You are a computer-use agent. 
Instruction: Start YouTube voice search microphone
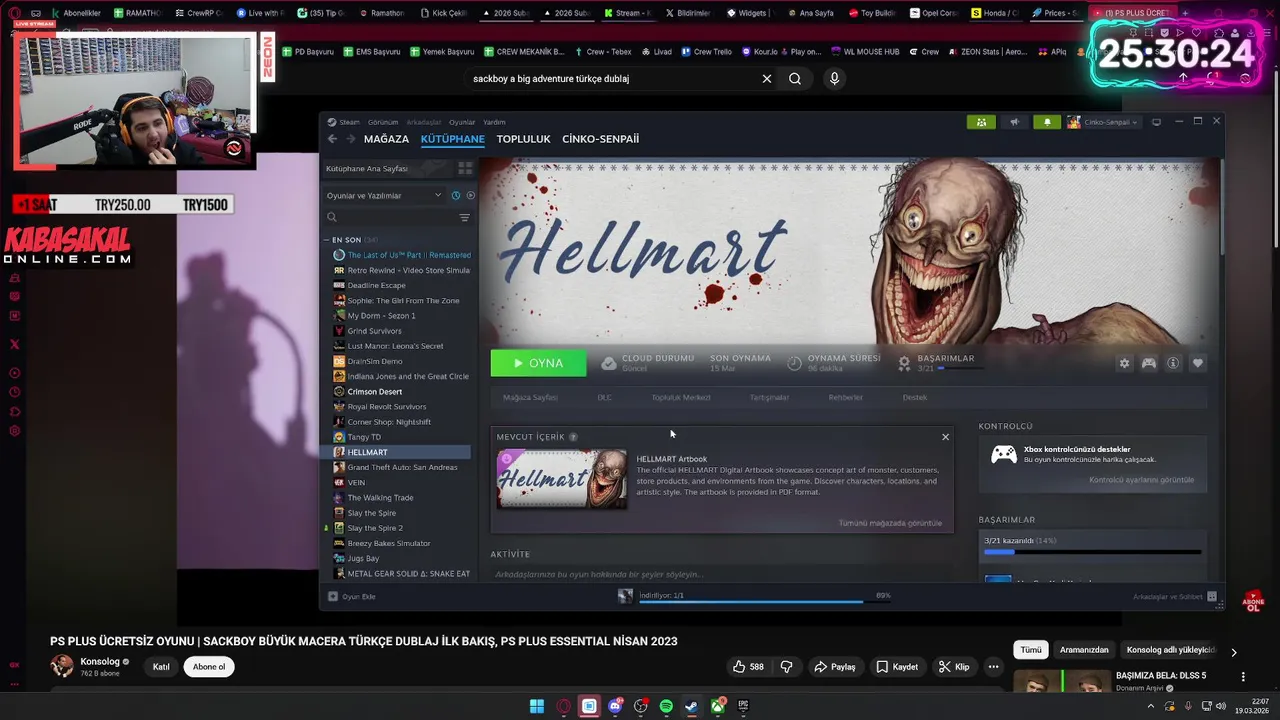tap(834, 78)
